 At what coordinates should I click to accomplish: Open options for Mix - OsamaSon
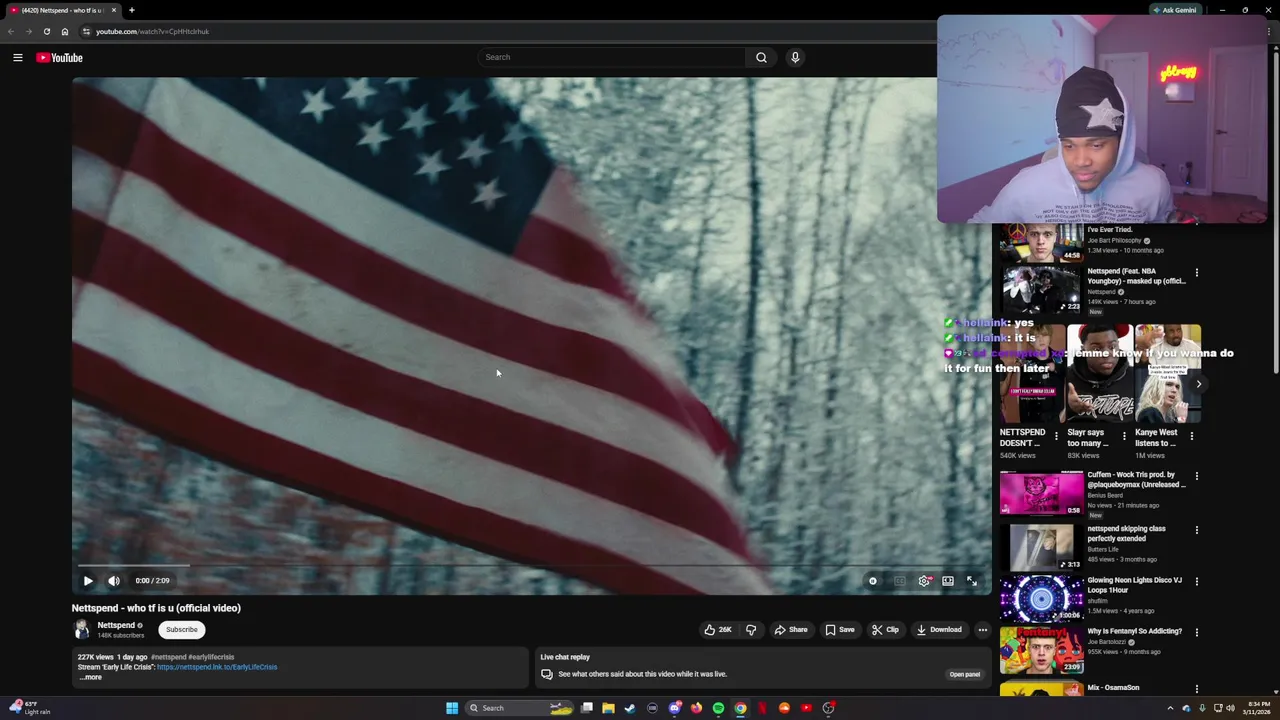click(1196, 688)
